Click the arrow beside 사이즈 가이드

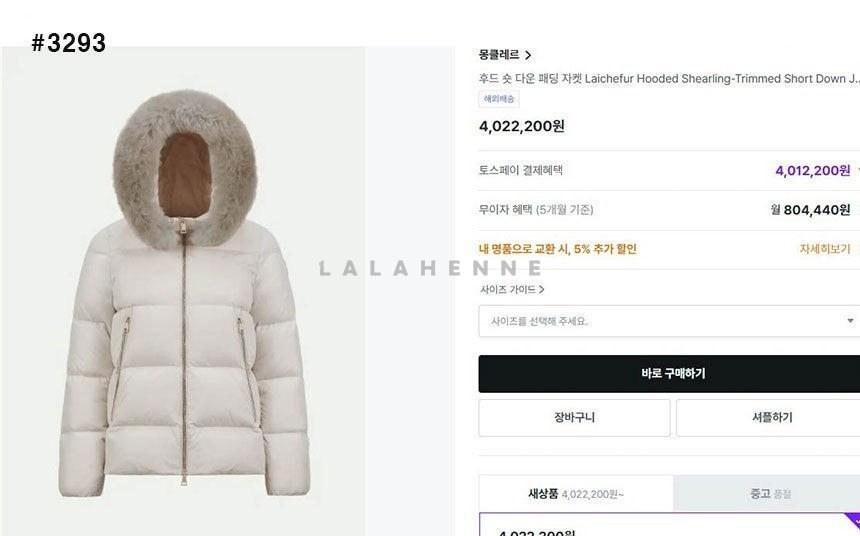(541, 289)
